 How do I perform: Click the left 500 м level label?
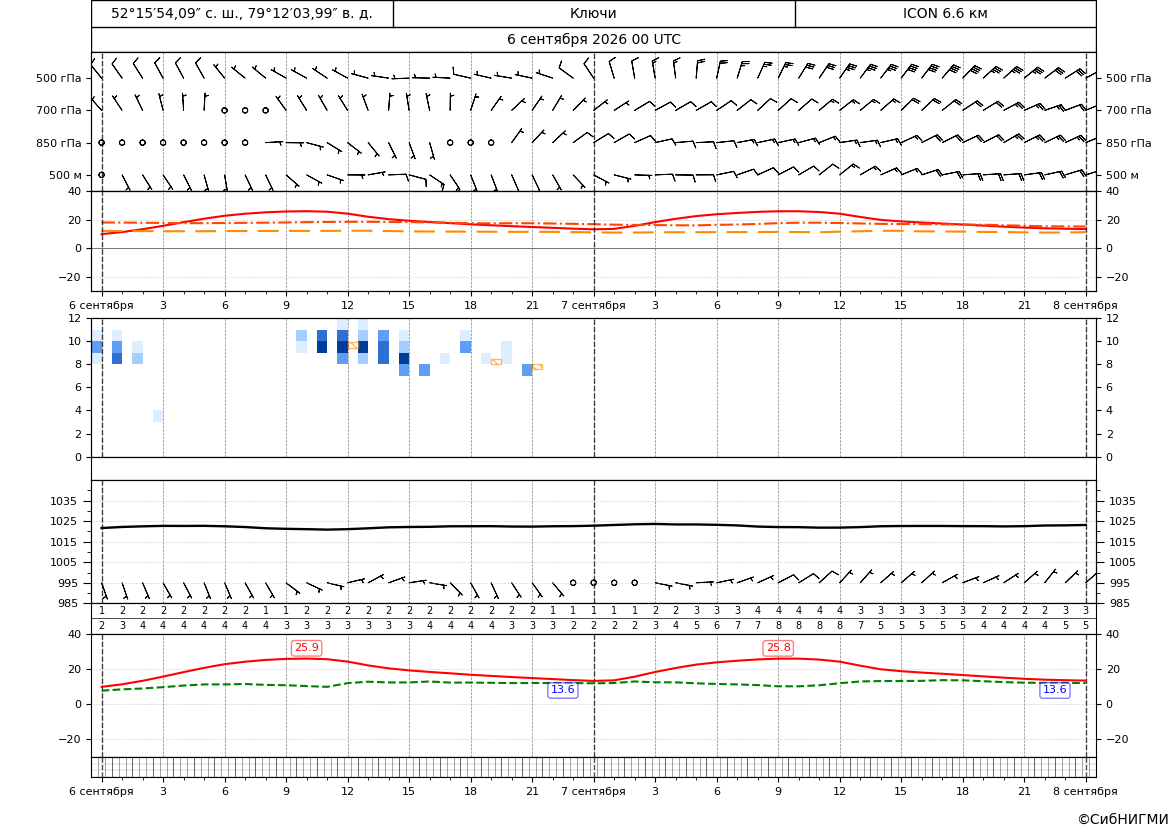click(66, 175)
